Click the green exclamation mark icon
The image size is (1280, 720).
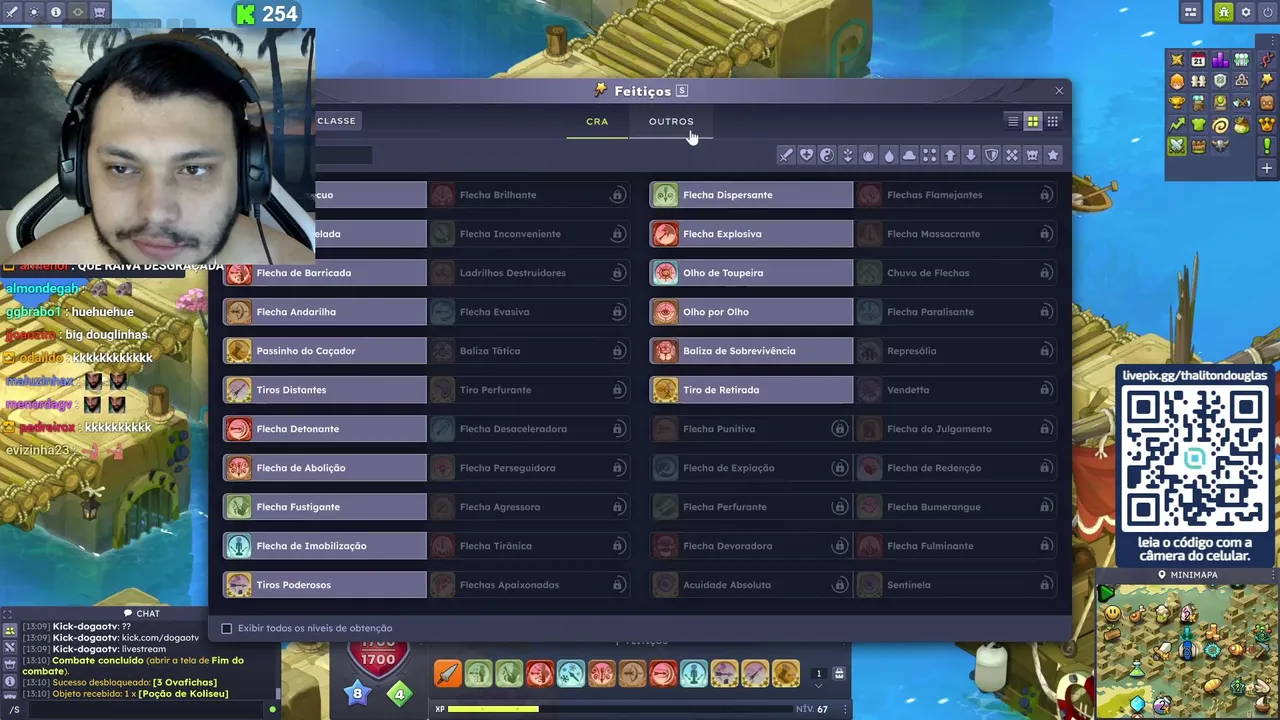click(x=1266, y=146)
